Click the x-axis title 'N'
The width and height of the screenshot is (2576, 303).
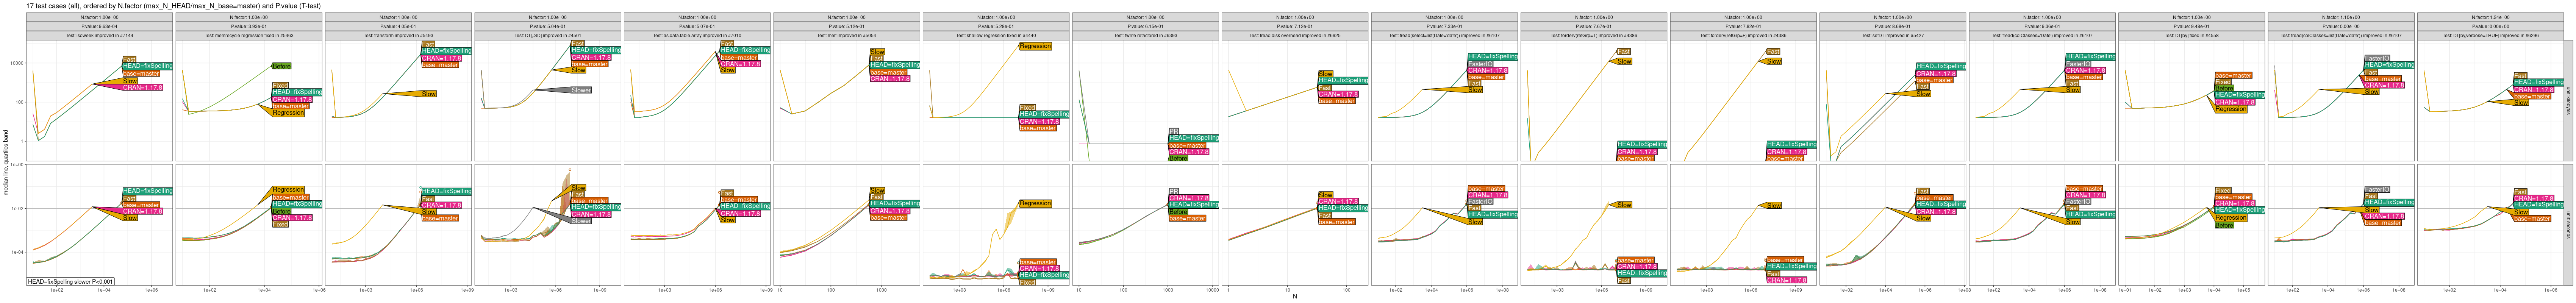click(1294, 297)
